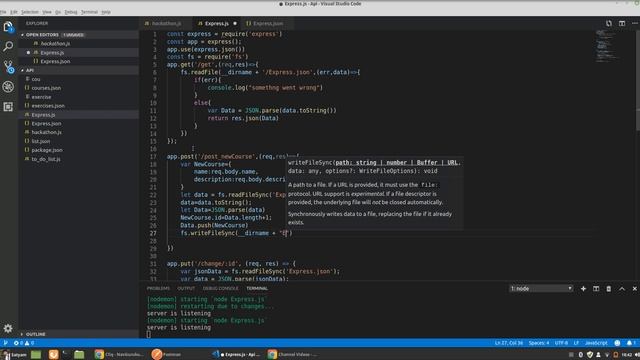
Task: Open the Help menu
Action: point(106,12)
